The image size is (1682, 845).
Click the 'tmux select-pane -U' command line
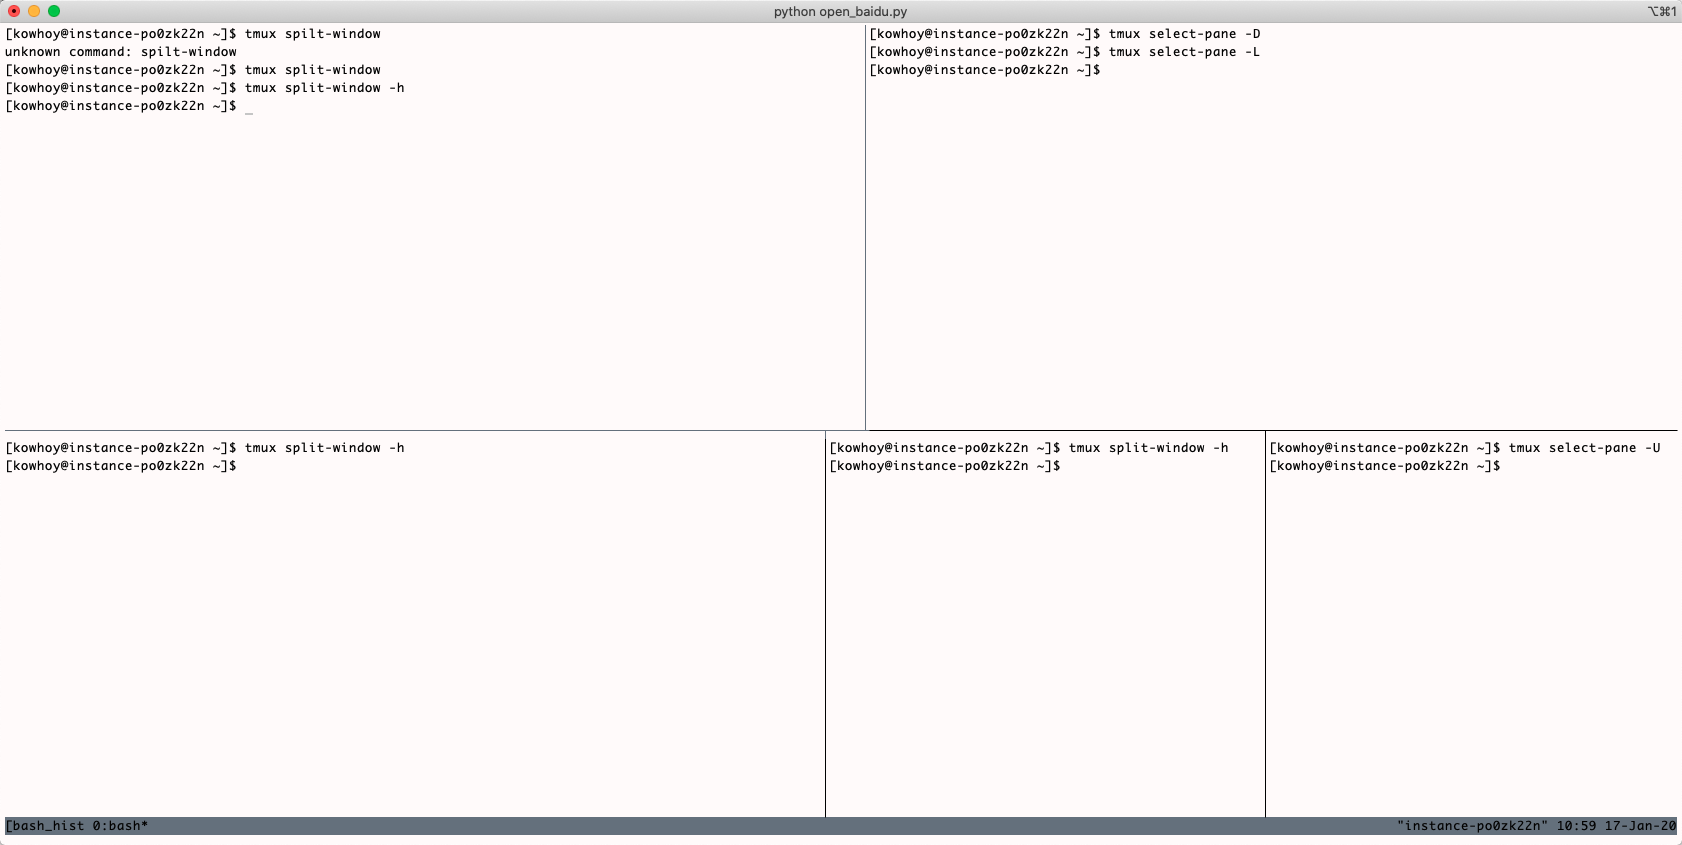pyautogui.click(x=1584, y=448)
